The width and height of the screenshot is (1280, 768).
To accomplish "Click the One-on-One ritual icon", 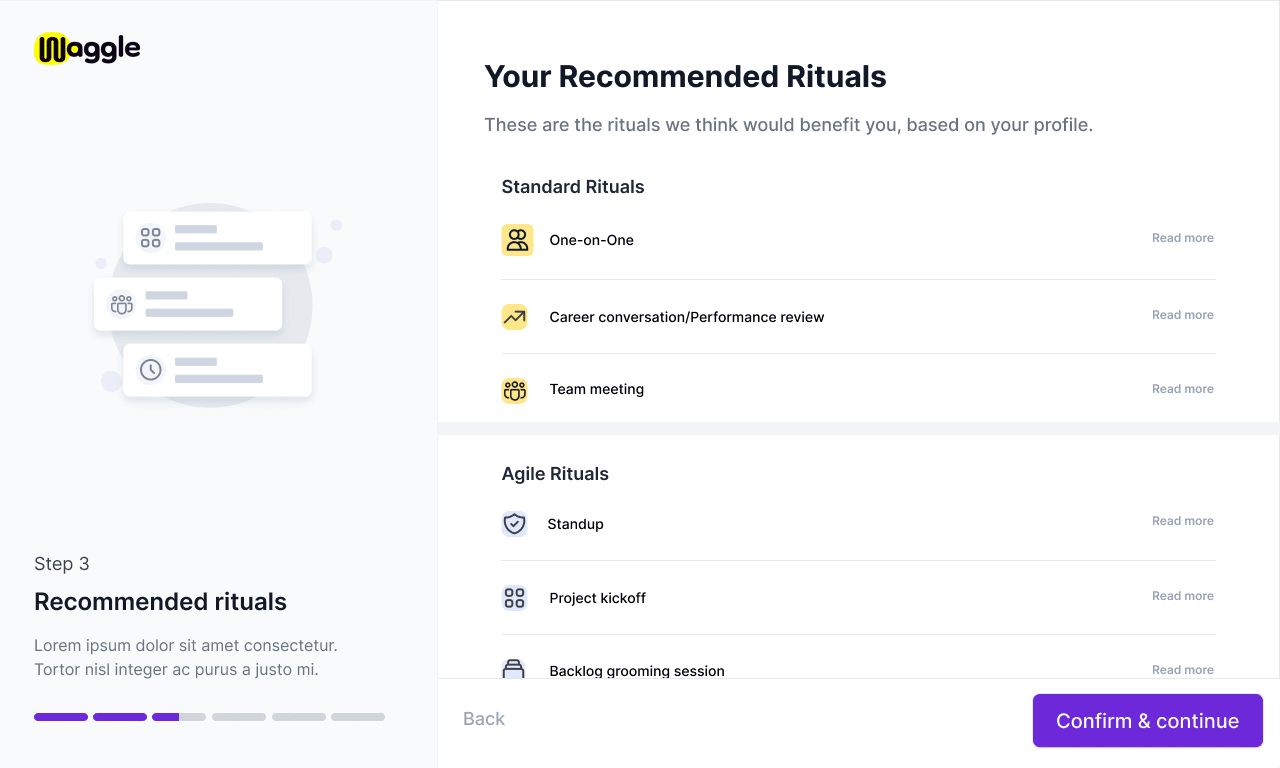I will tap(517, 240).
